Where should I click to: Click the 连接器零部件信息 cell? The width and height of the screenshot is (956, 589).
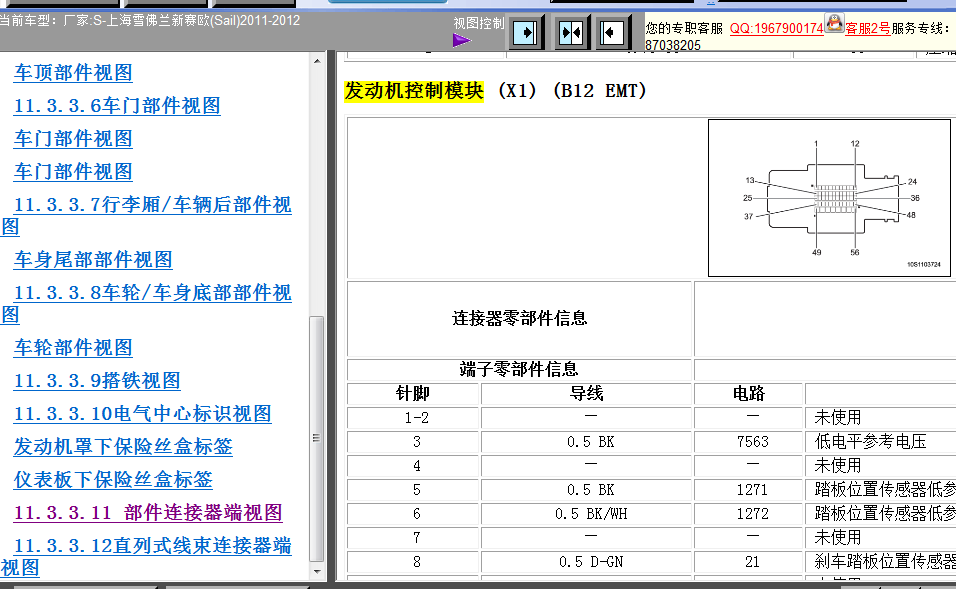pyautogui.click(x=519, y=318)
